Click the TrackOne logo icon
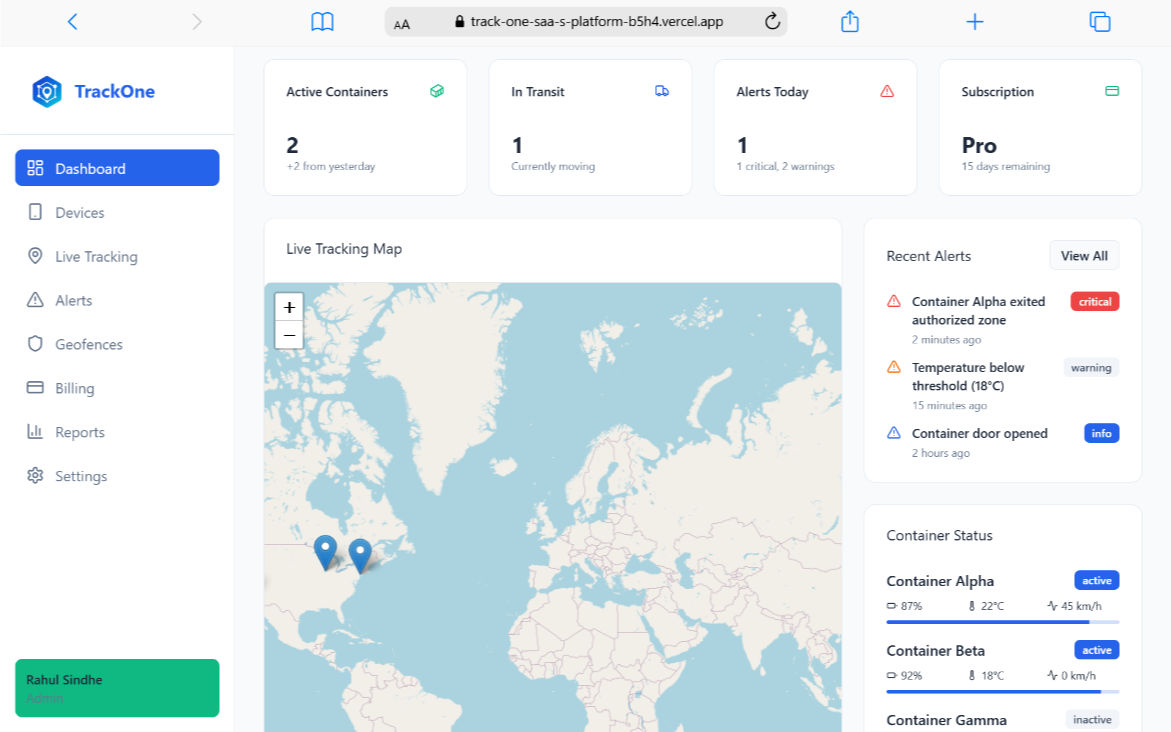1171x732 pixels. tap(47, 92)
